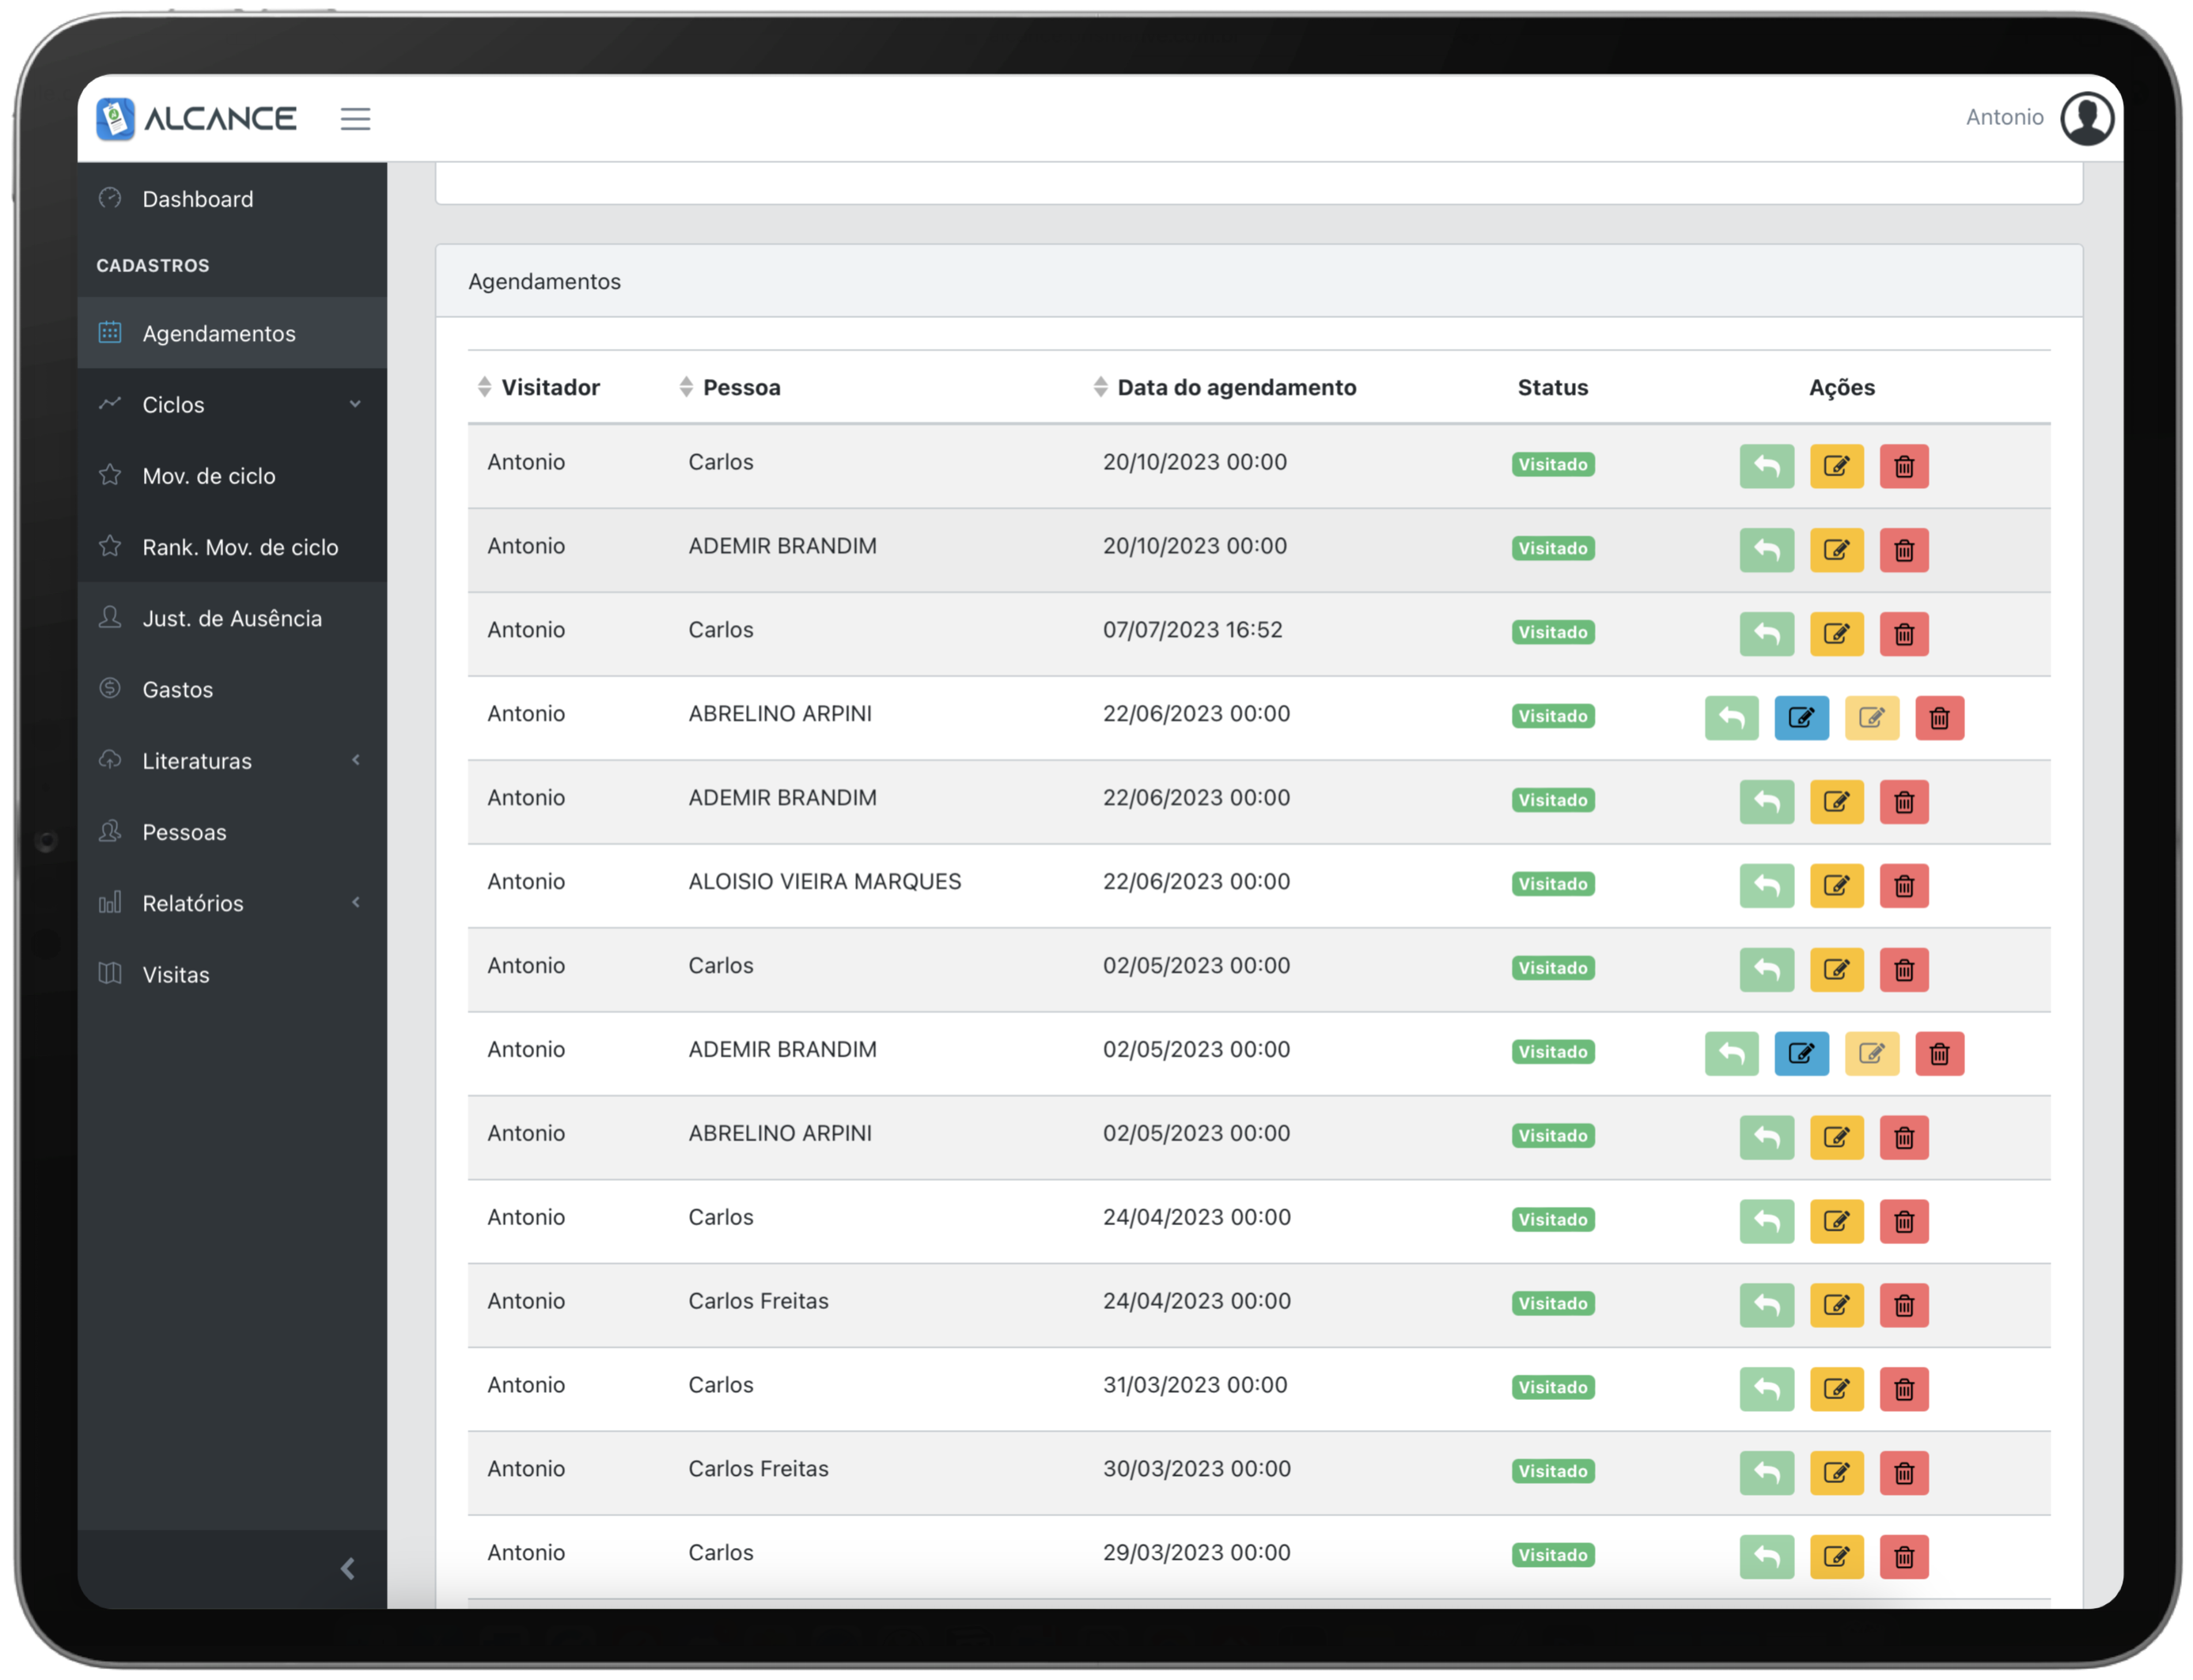Edit ALOISIO VEIRA MARQUES appointment (yellow)

click(x=1836, y=886)
